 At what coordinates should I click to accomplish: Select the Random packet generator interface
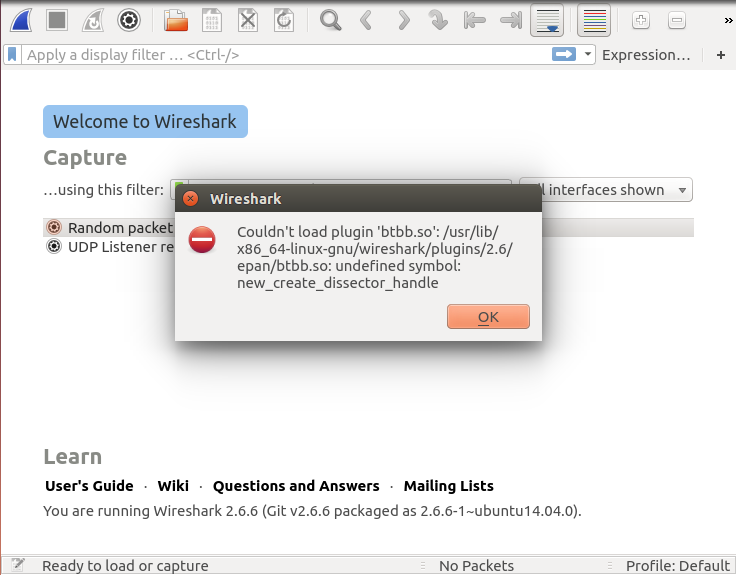click(x=110, y=228)
